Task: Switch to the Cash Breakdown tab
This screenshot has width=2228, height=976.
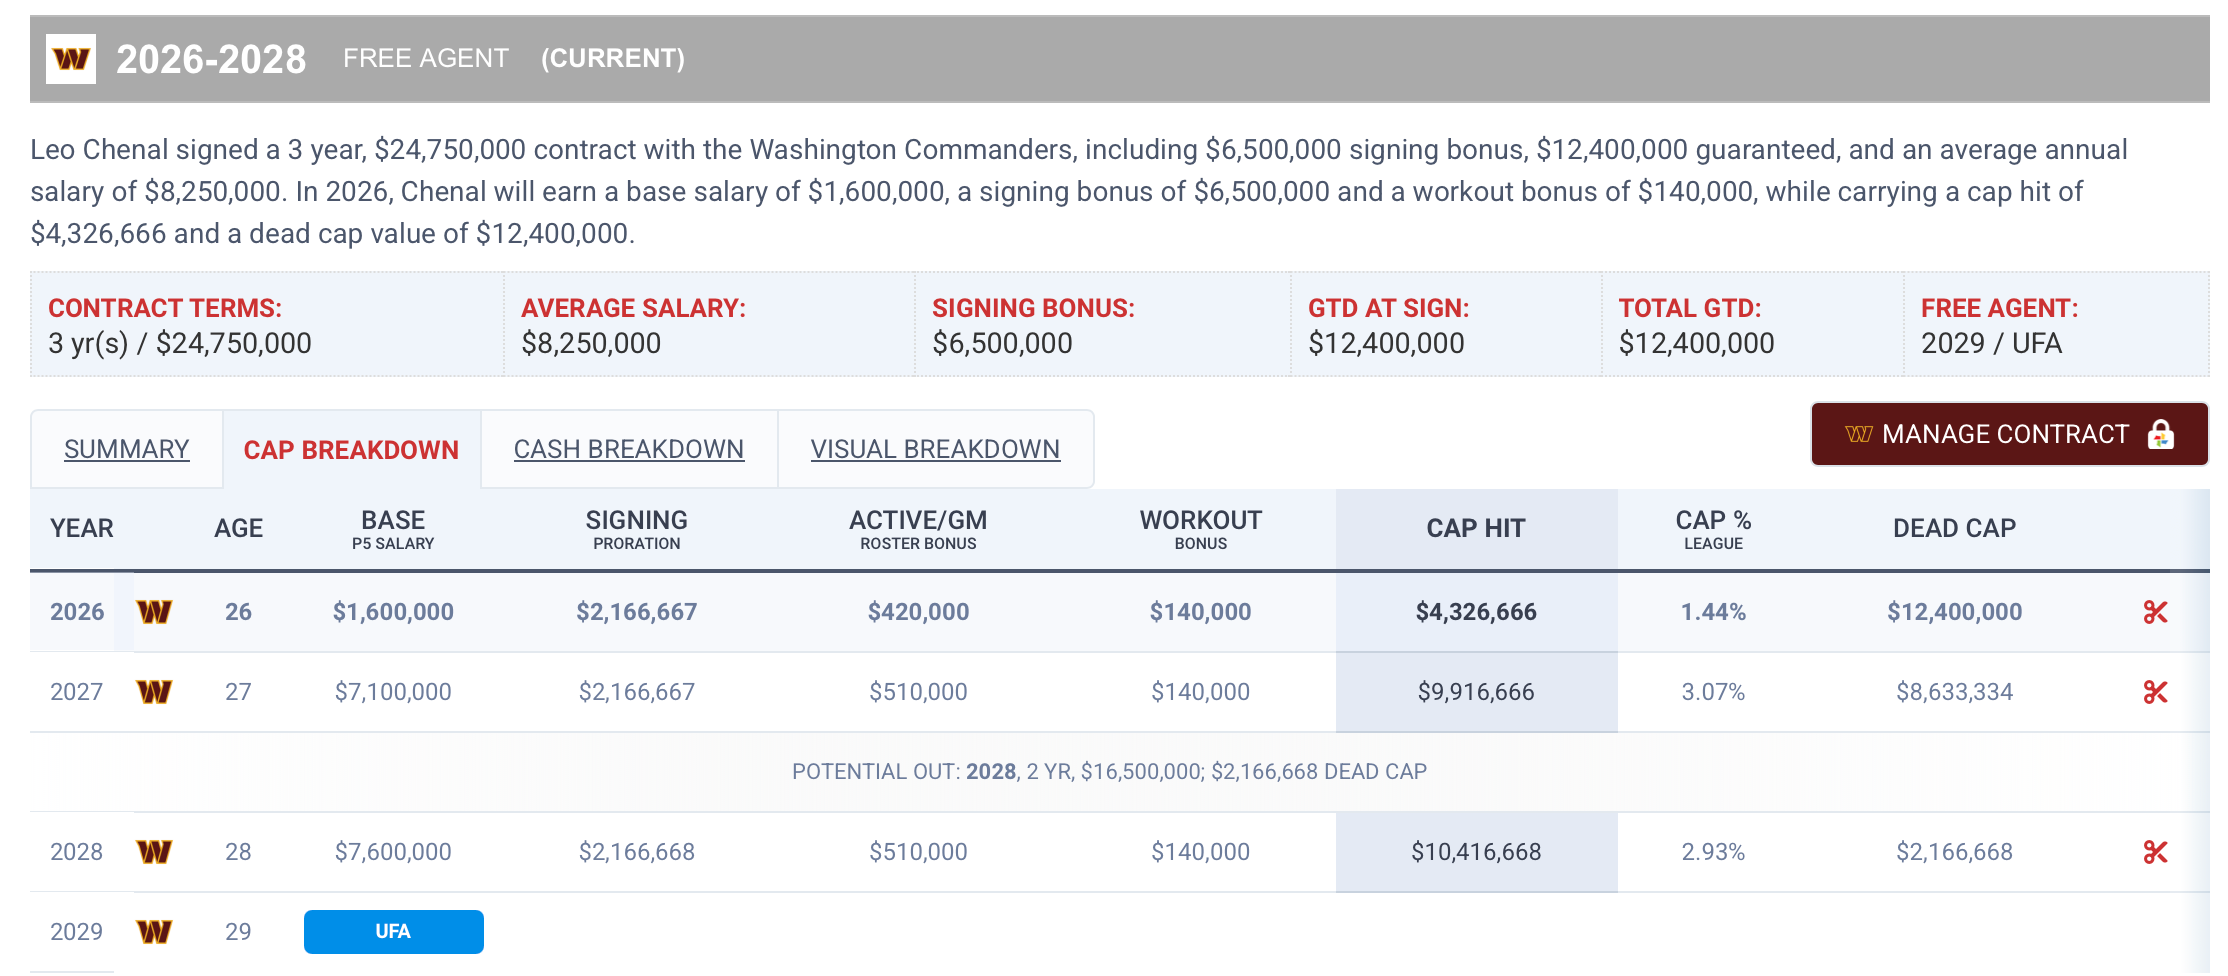Action: click(x=629, y=450)
